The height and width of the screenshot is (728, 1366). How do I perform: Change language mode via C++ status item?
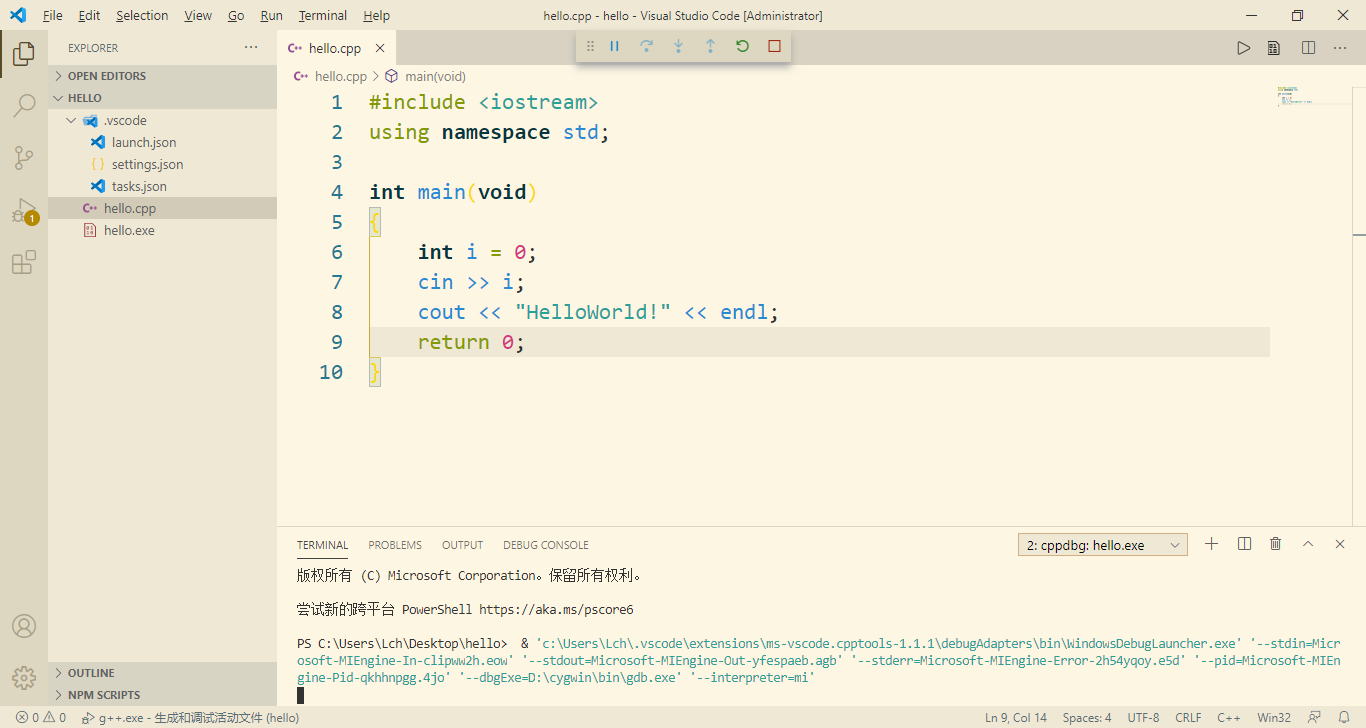coord(1229,717)
